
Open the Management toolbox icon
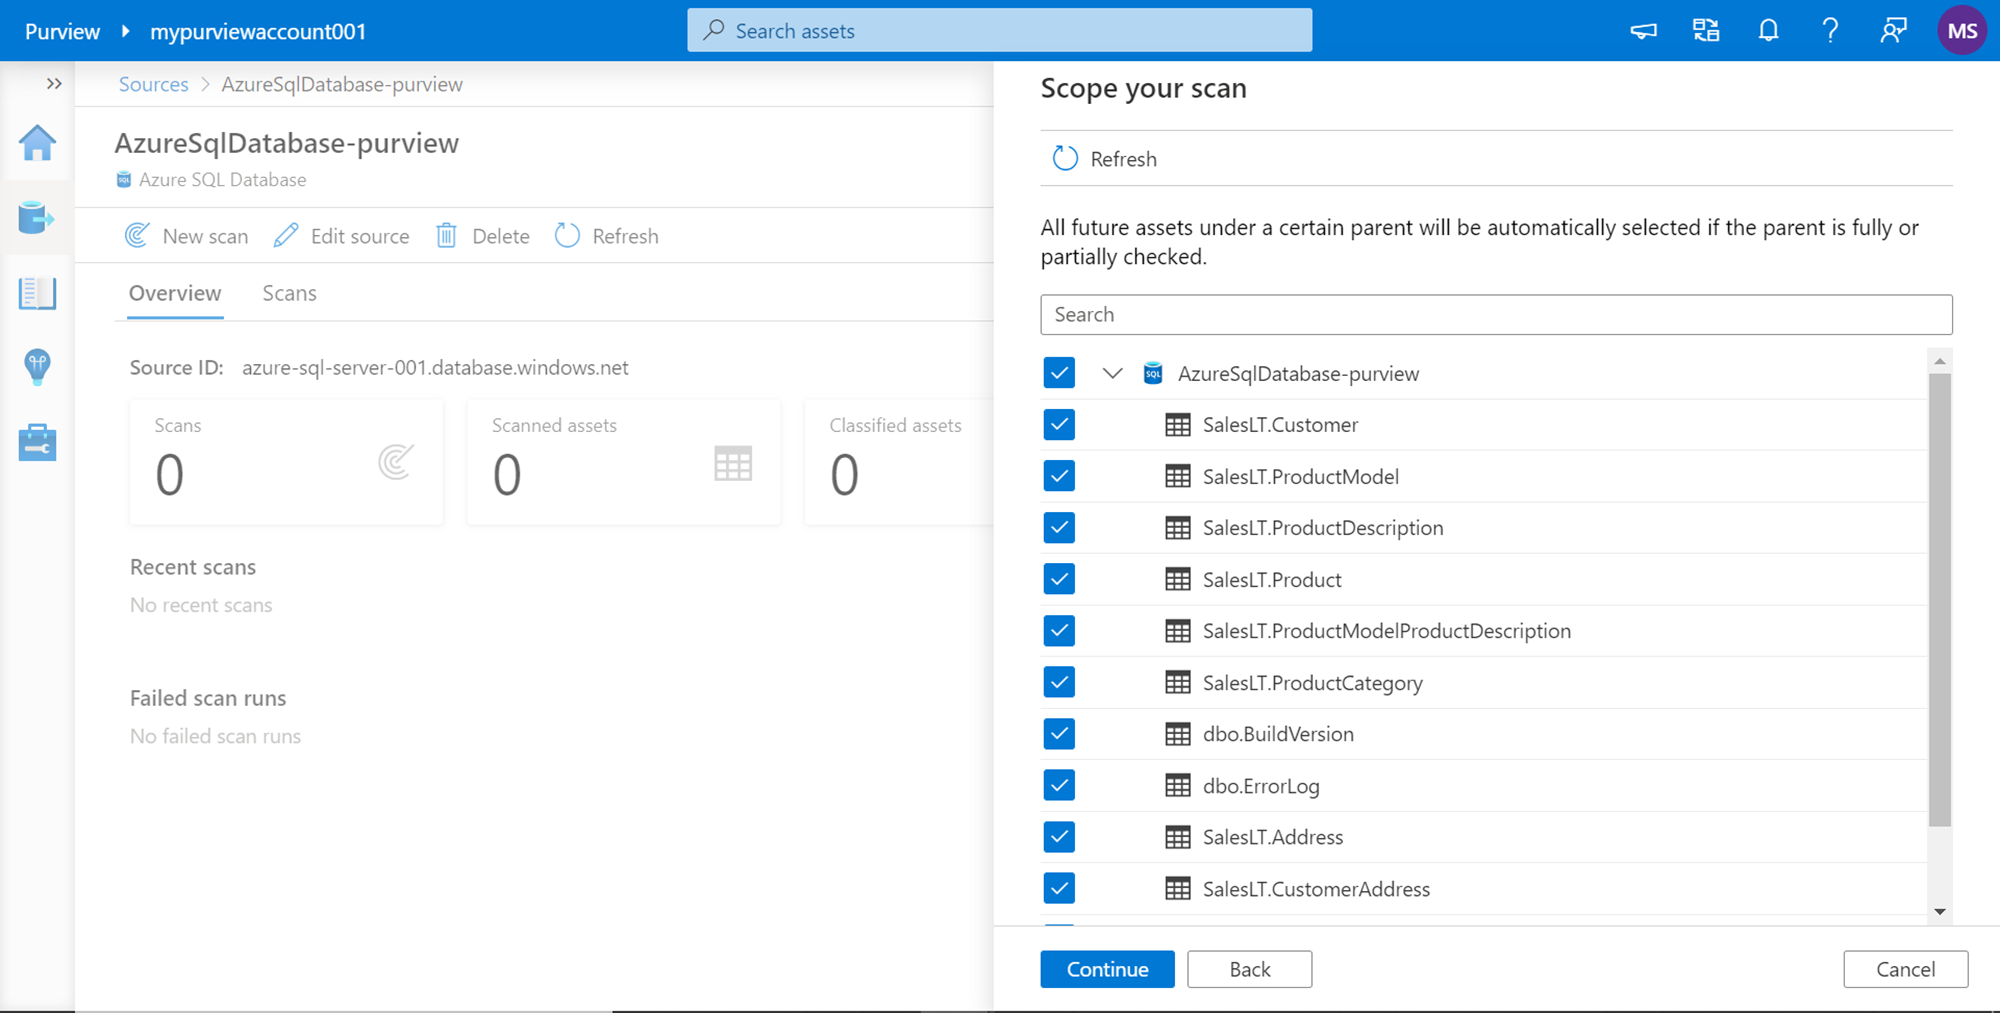[x=37, y=442]
